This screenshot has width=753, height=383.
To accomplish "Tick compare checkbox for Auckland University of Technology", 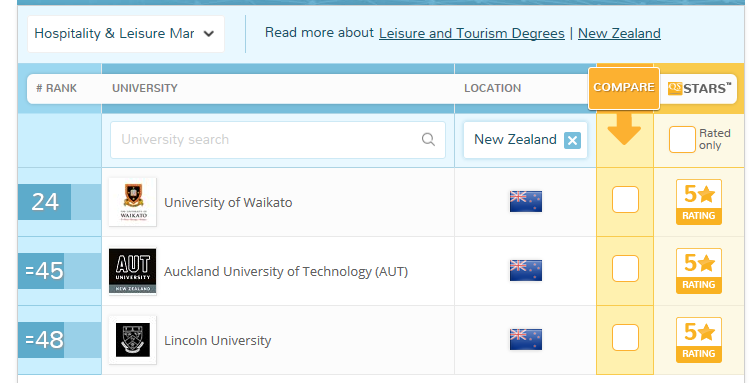I will pyautogui.click(x=625, y=268).
